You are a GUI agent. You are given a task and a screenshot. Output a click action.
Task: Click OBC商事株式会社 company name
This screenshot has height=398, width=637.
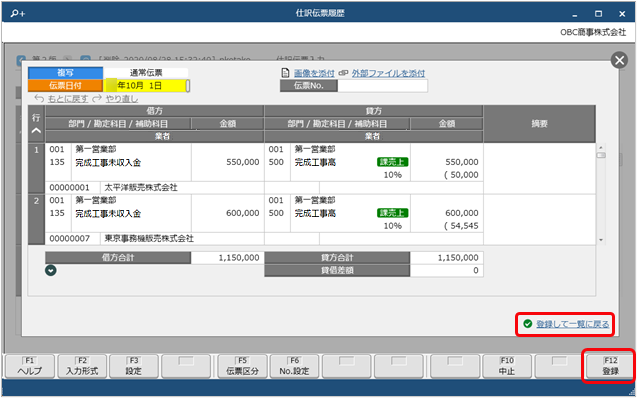(x=593, y=32)
